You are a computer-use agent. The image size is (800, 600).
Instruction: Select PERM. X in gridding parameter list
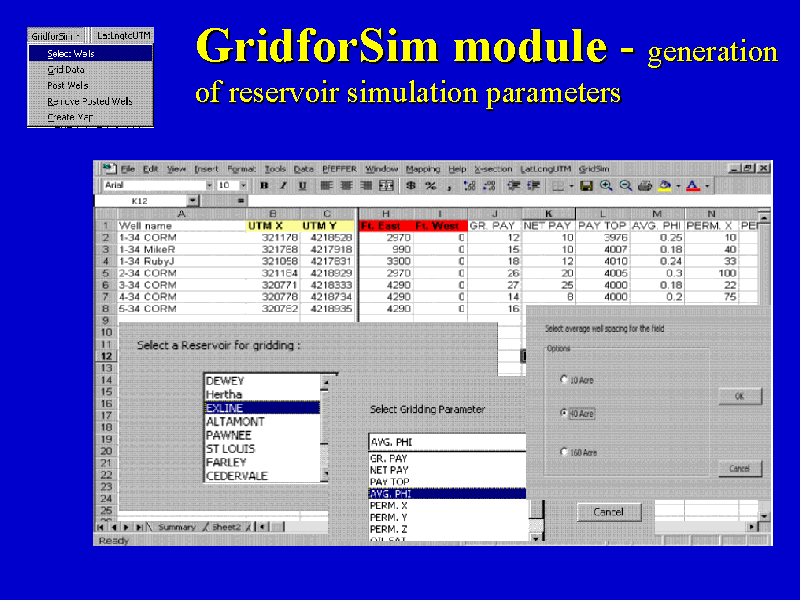click(x=447, y=506)
